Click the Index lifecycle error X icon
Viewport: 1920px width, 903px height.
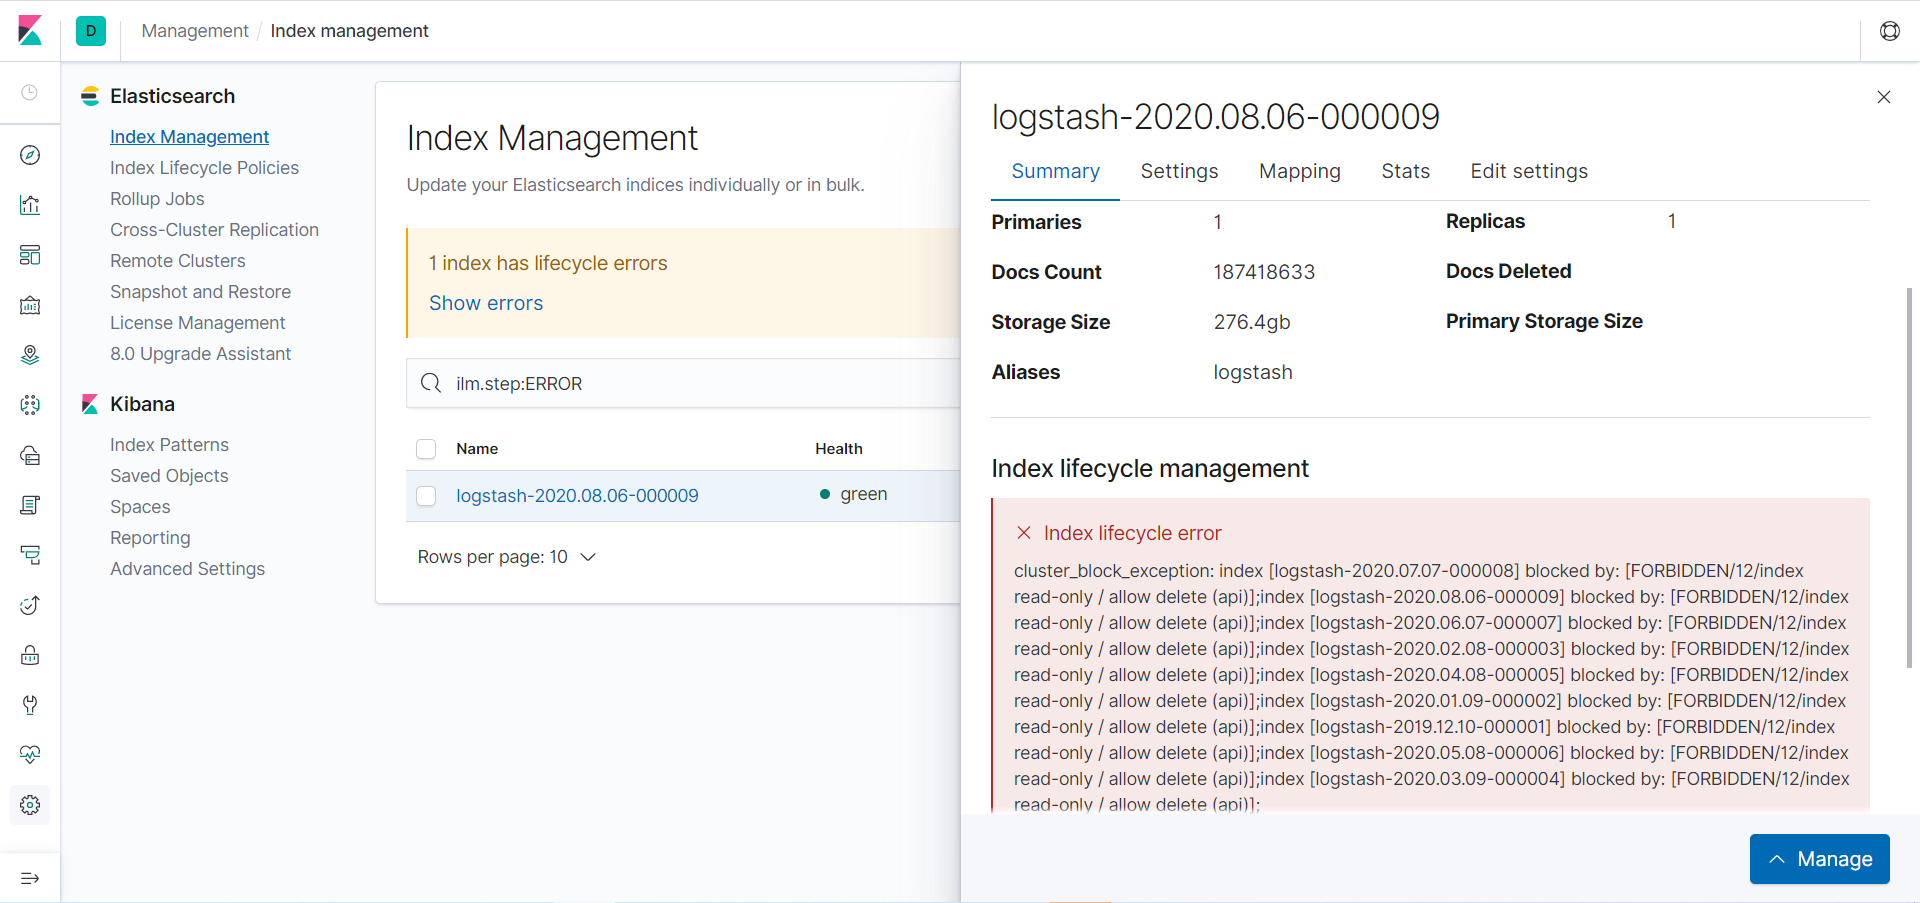tap(1024, 533)
